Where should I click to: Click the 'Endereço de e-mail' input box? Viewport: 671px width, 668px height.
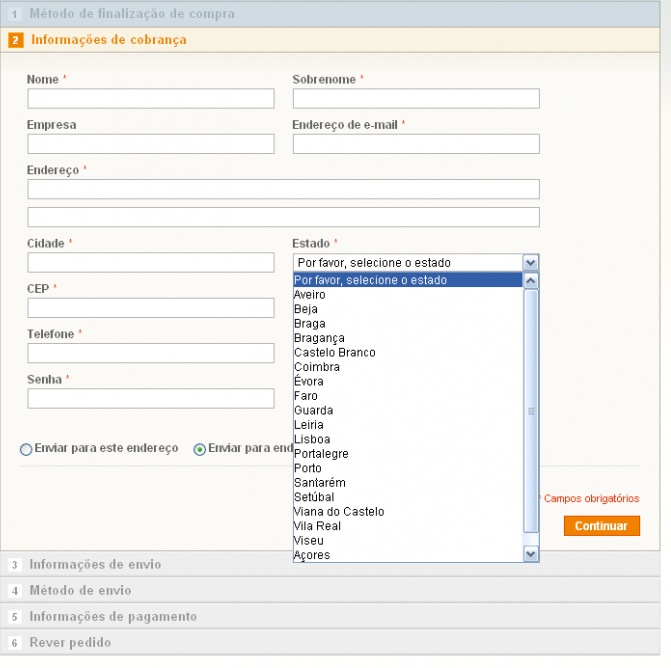click(416, 144)
